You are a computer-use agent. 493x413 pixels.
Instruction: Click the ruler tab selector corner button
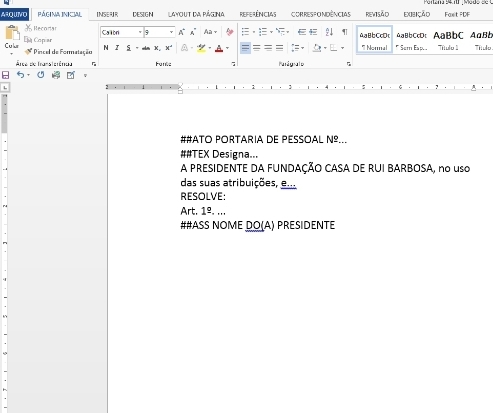point(5,88)
